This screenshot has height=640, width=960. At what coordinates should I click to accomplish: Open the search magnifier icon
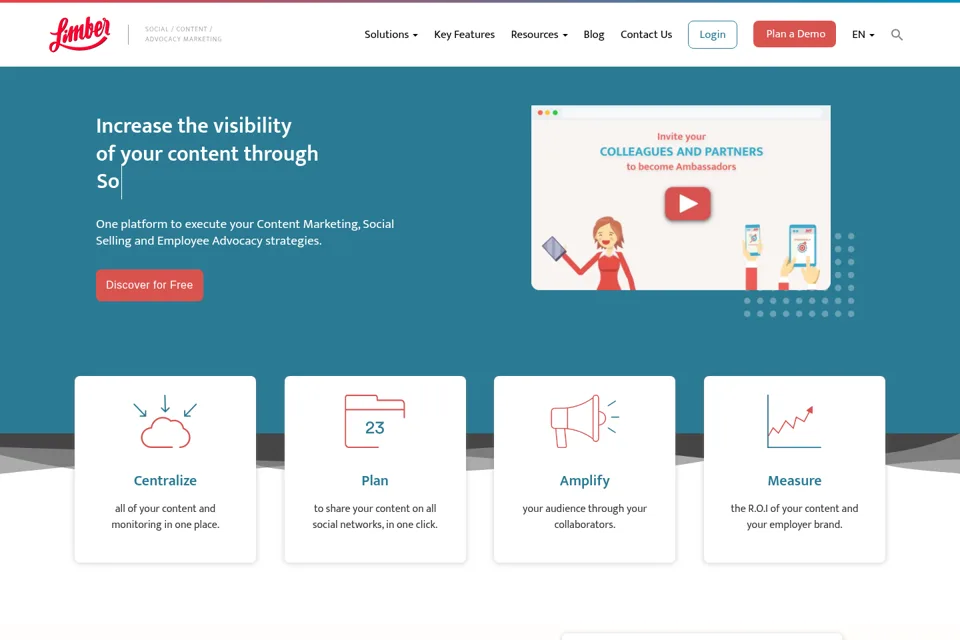pos(896,35)
